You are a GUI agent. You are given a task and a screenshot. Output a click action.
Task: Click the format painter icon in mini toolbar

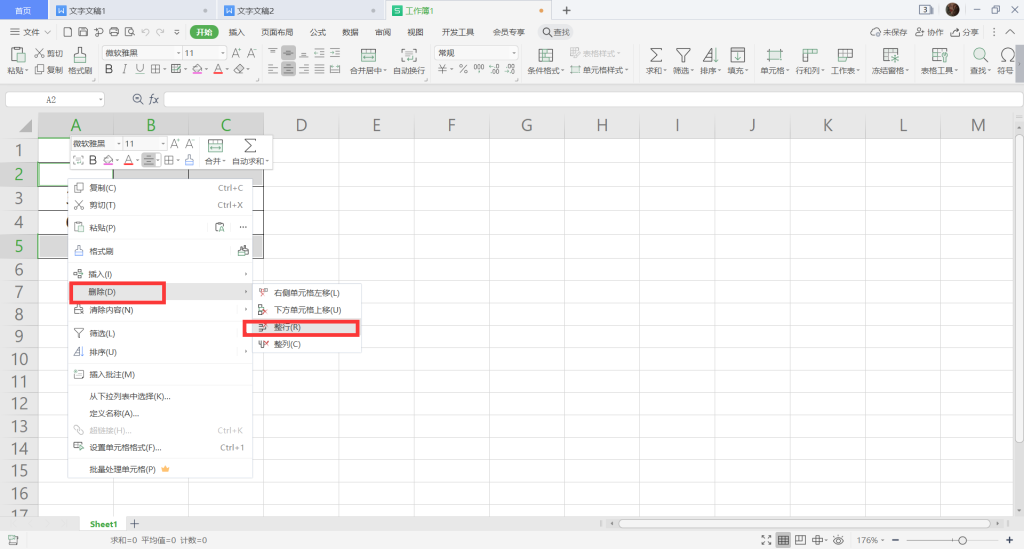(x=189, y=160)
